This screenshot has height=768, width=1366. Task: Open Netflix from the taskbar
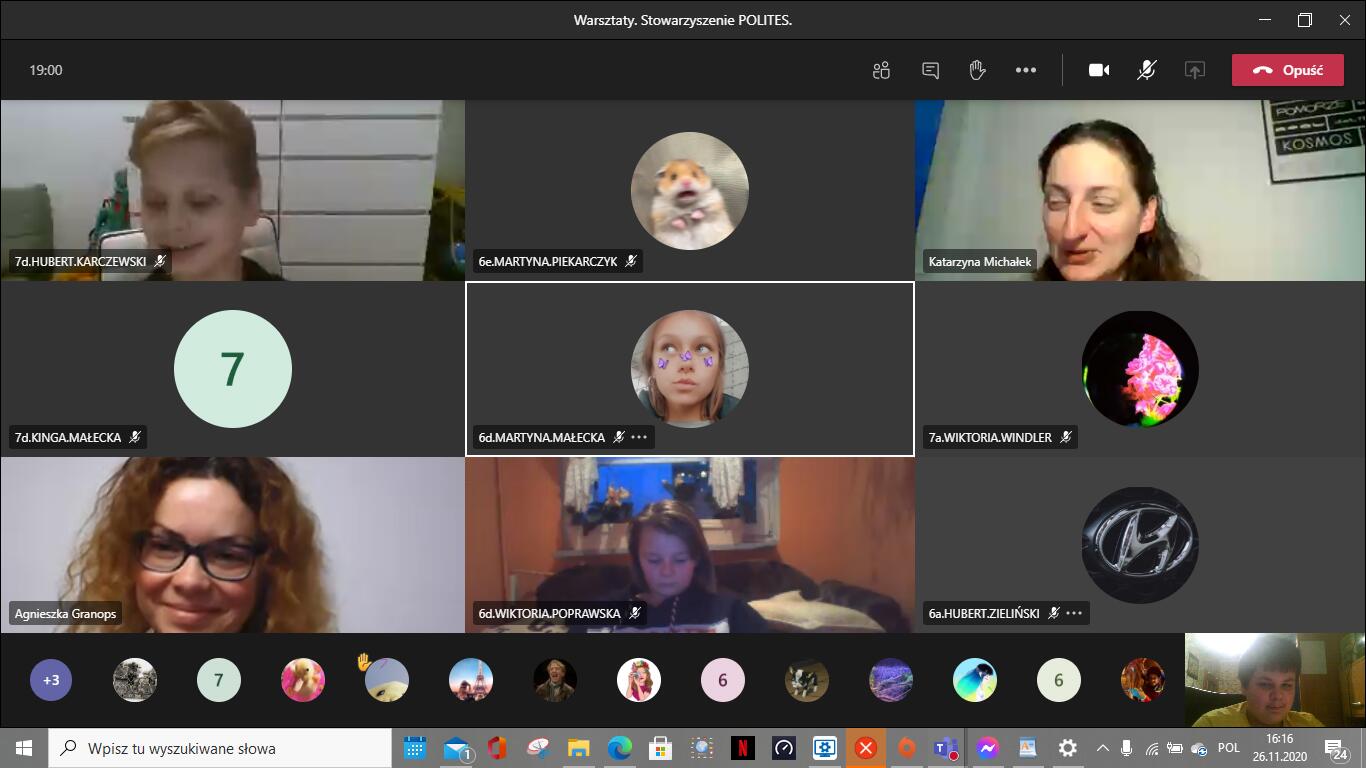(x=742, y=748)
